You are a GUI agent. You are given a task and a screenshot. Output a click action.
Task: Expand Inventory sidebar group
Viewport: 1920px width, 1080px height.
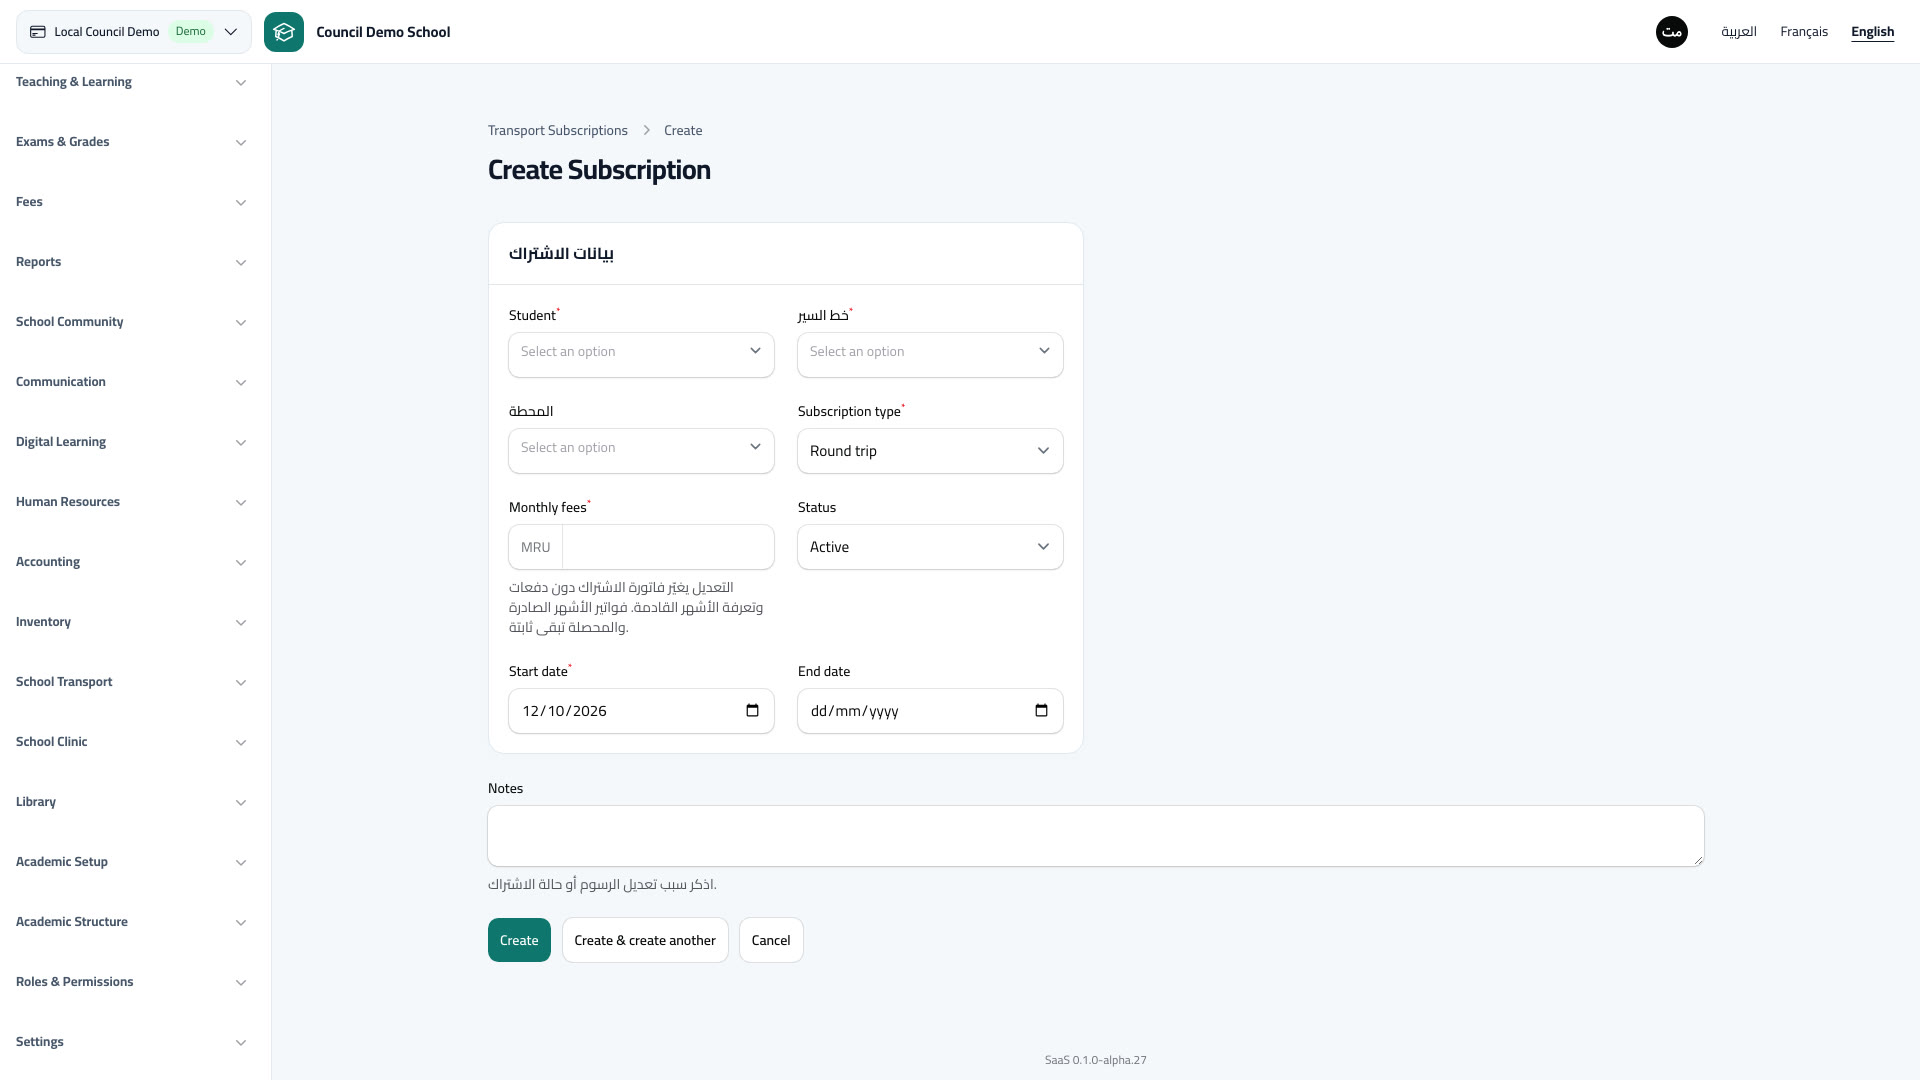coord(131,622)
